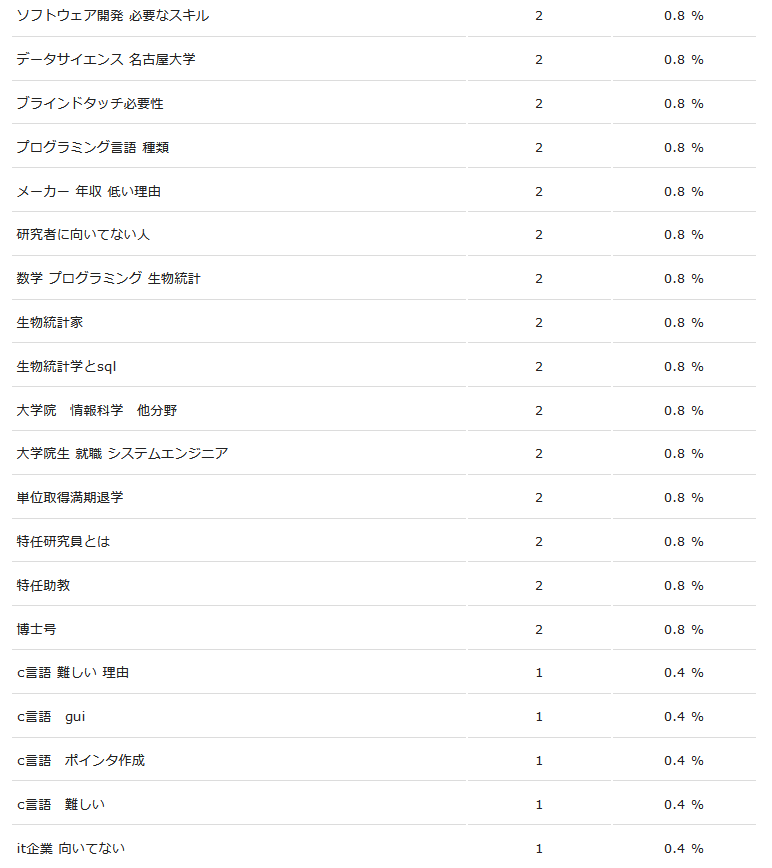Select 研究者に向いてない人 keyword
The height and width of the screenshot is (868, 772).
83,235
